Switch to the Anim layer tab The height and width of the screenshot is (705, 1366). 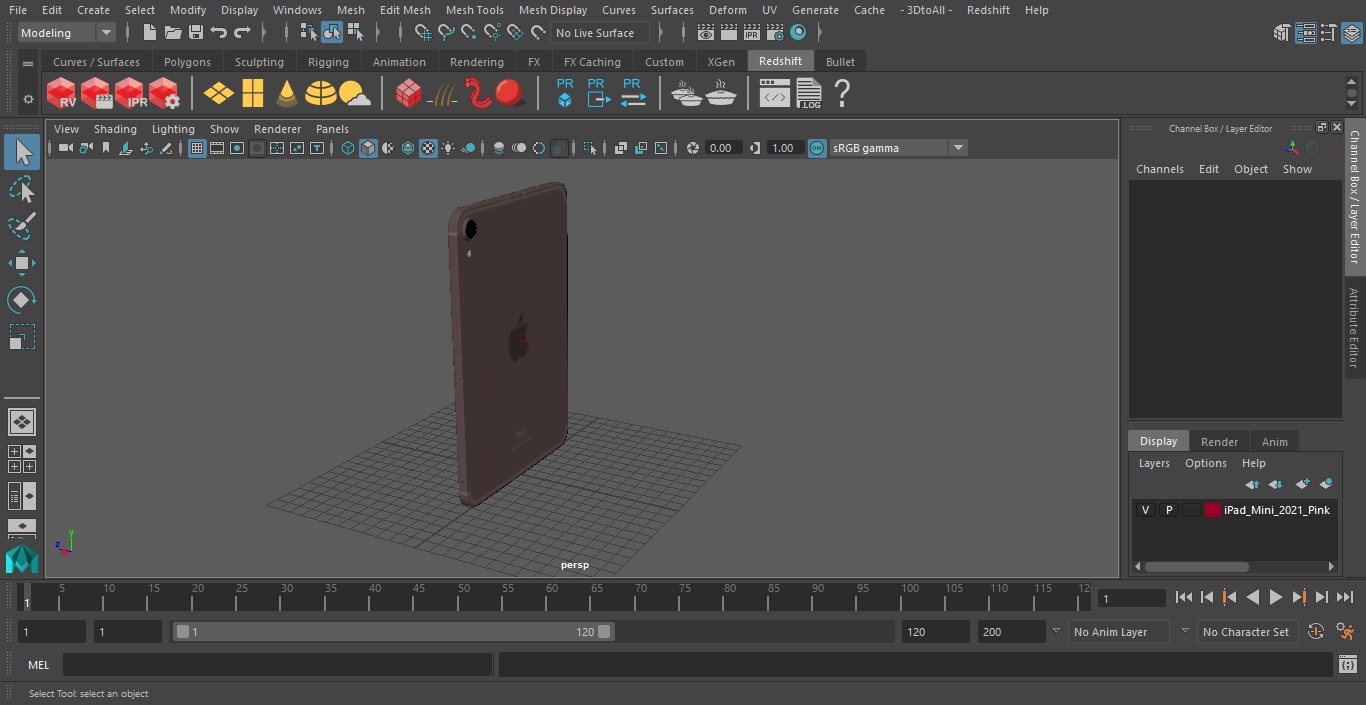1274,442
